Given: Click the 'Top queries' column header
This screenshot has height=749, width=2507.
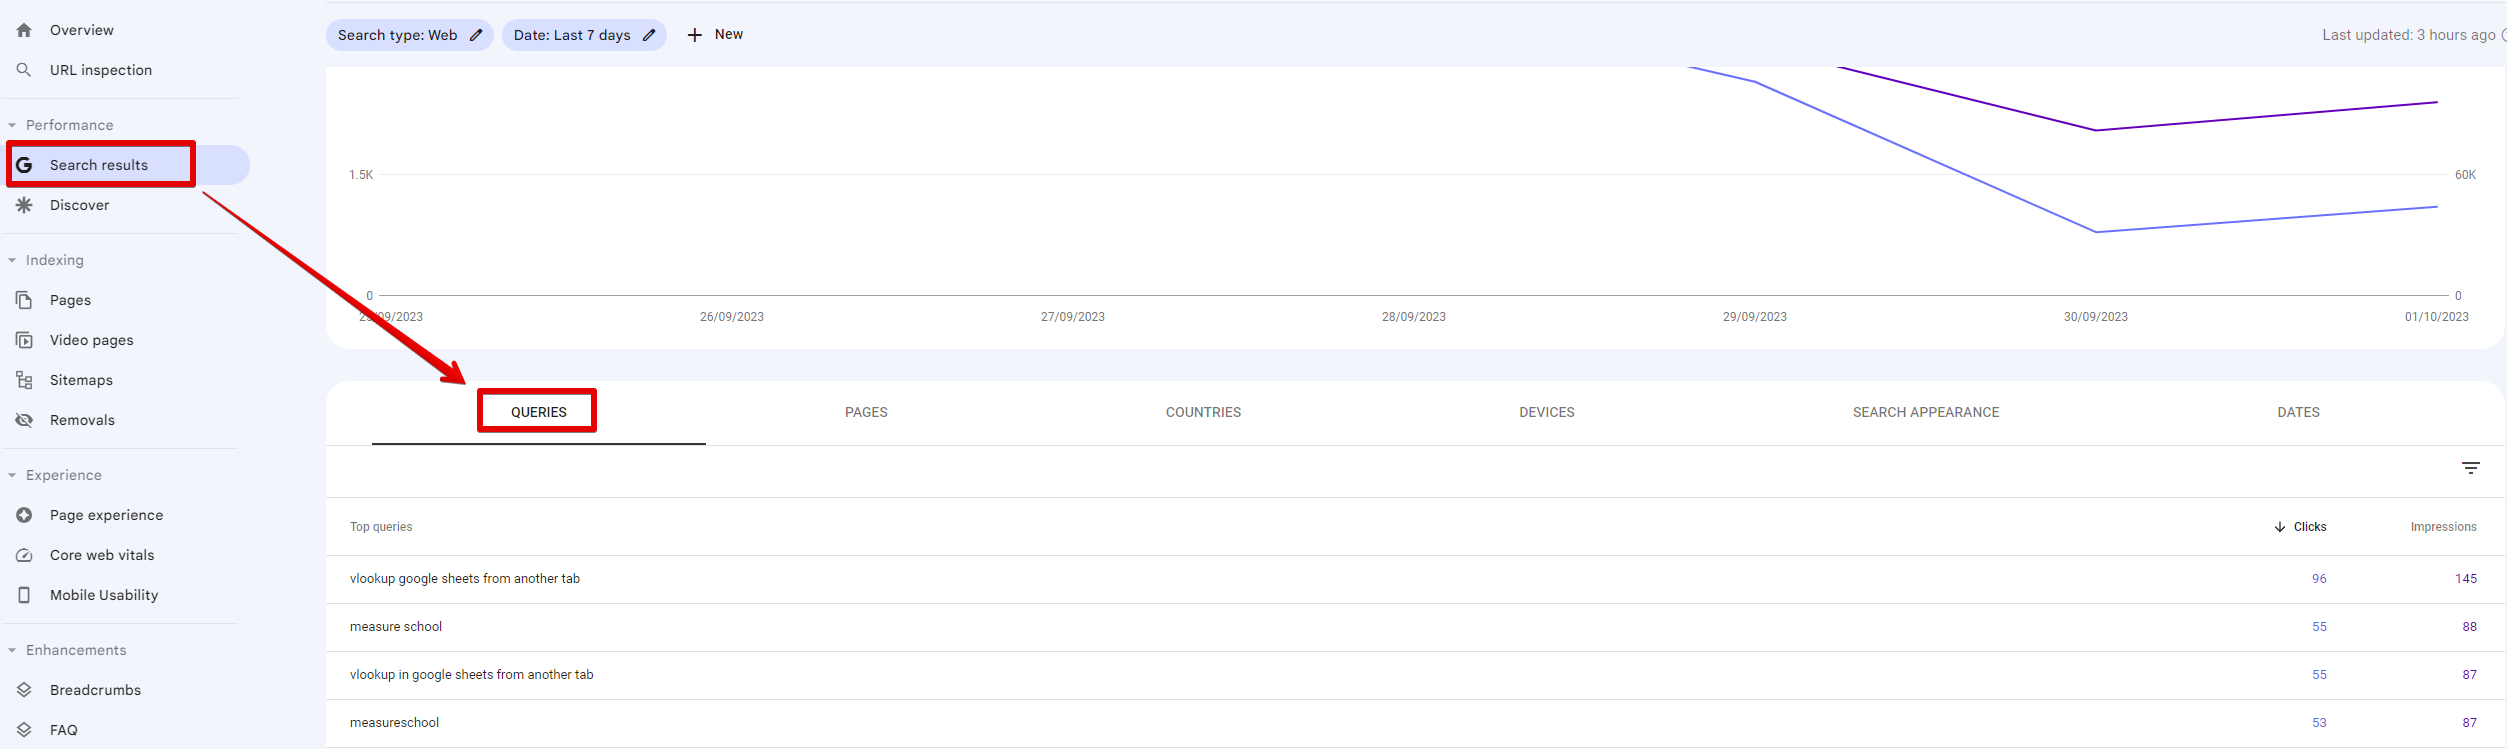Looking at the screenshot, I should pos(381,527).
